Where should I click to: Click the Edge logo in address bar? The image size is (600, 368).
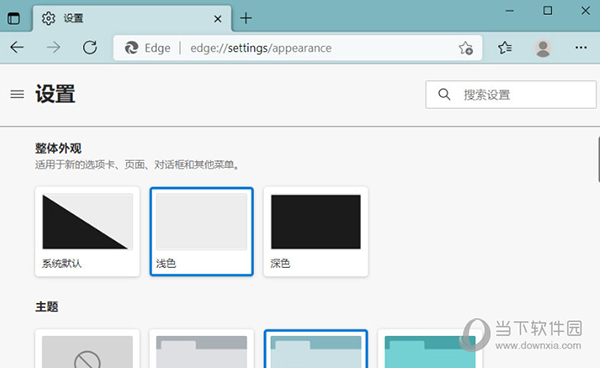pos(132,48)
